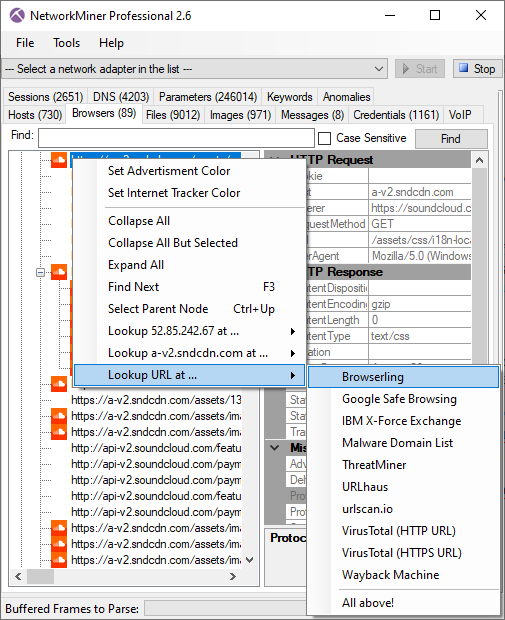Click the Stop capture button
The height and width of the screenshot is (620, 505).
477,69
